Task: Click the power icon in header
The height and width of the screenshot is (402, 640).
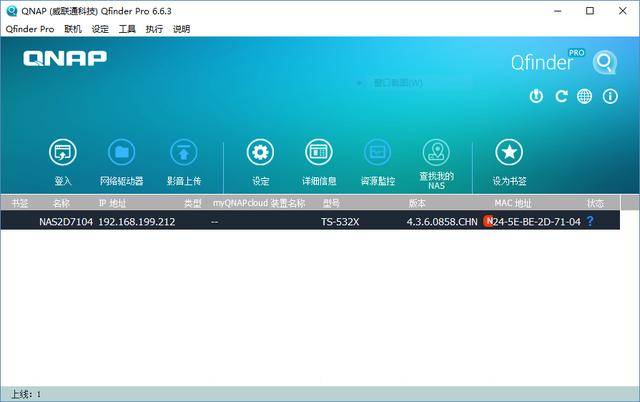Action: (536, 96)
